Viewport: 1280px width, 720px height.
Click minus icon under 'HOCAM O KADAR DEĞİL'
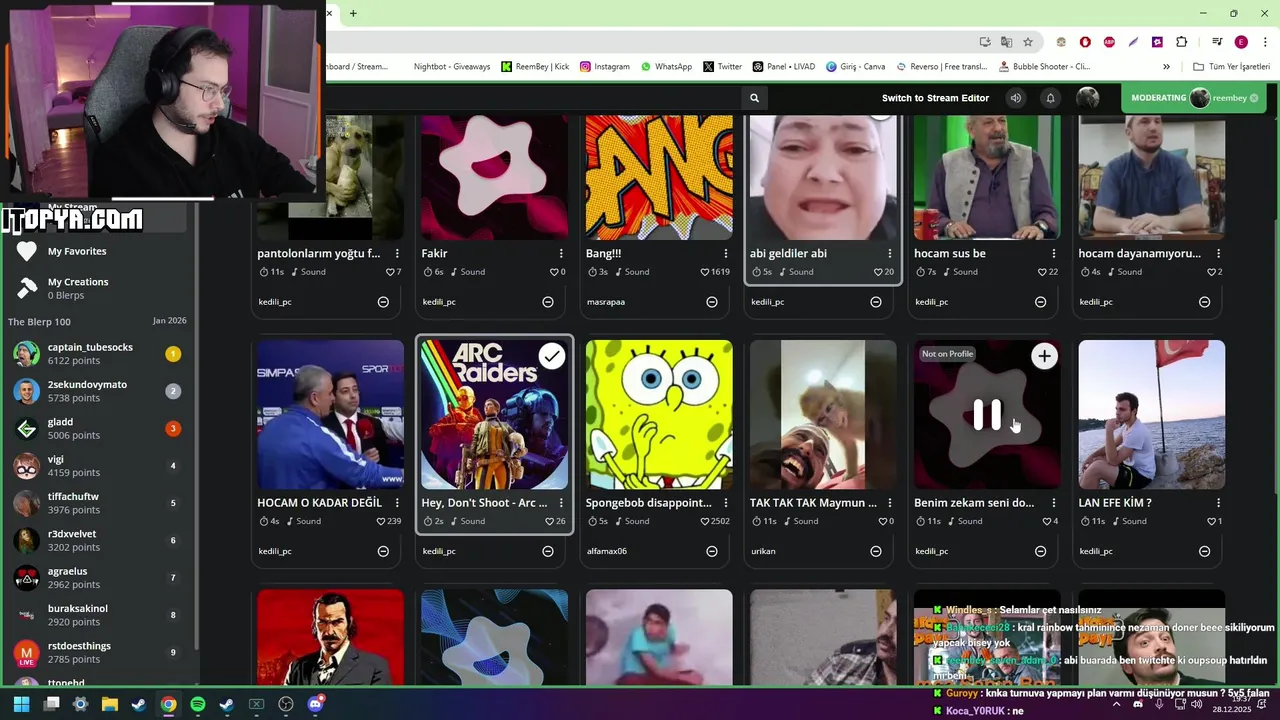coord(383,551)
